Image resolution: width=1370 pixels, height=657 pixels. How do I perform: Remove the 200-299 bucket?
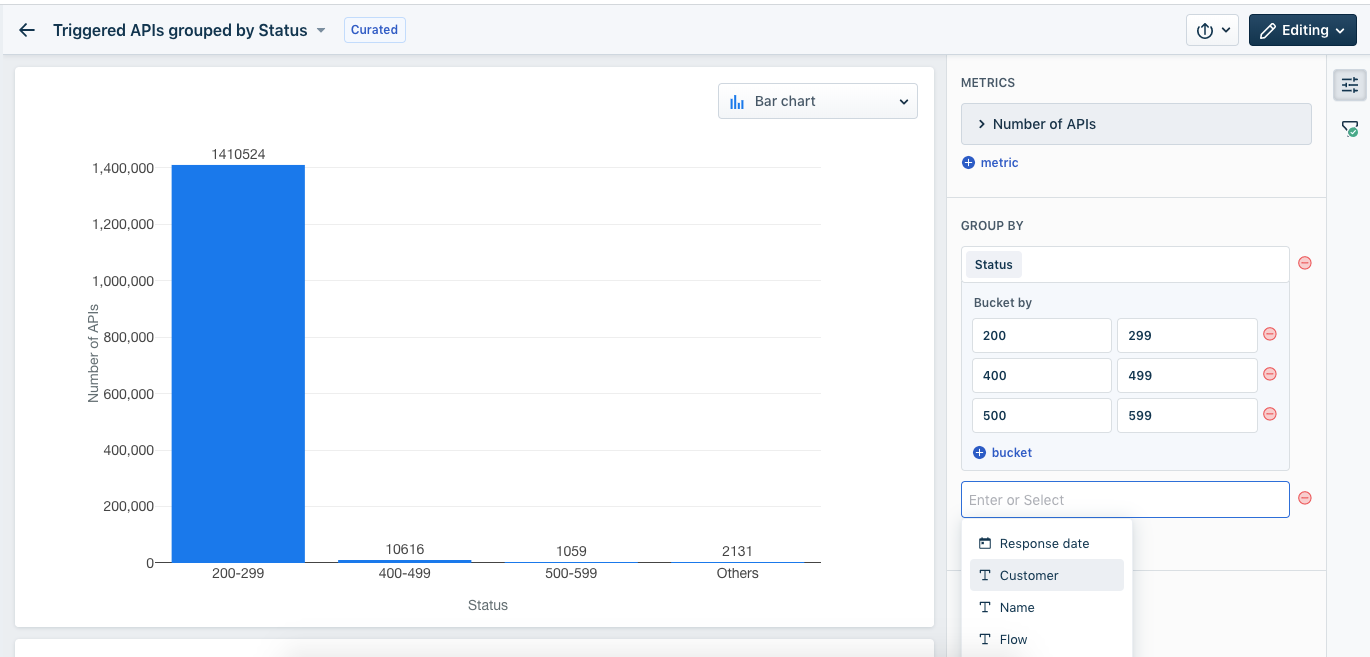click(x=1270, y=334)
